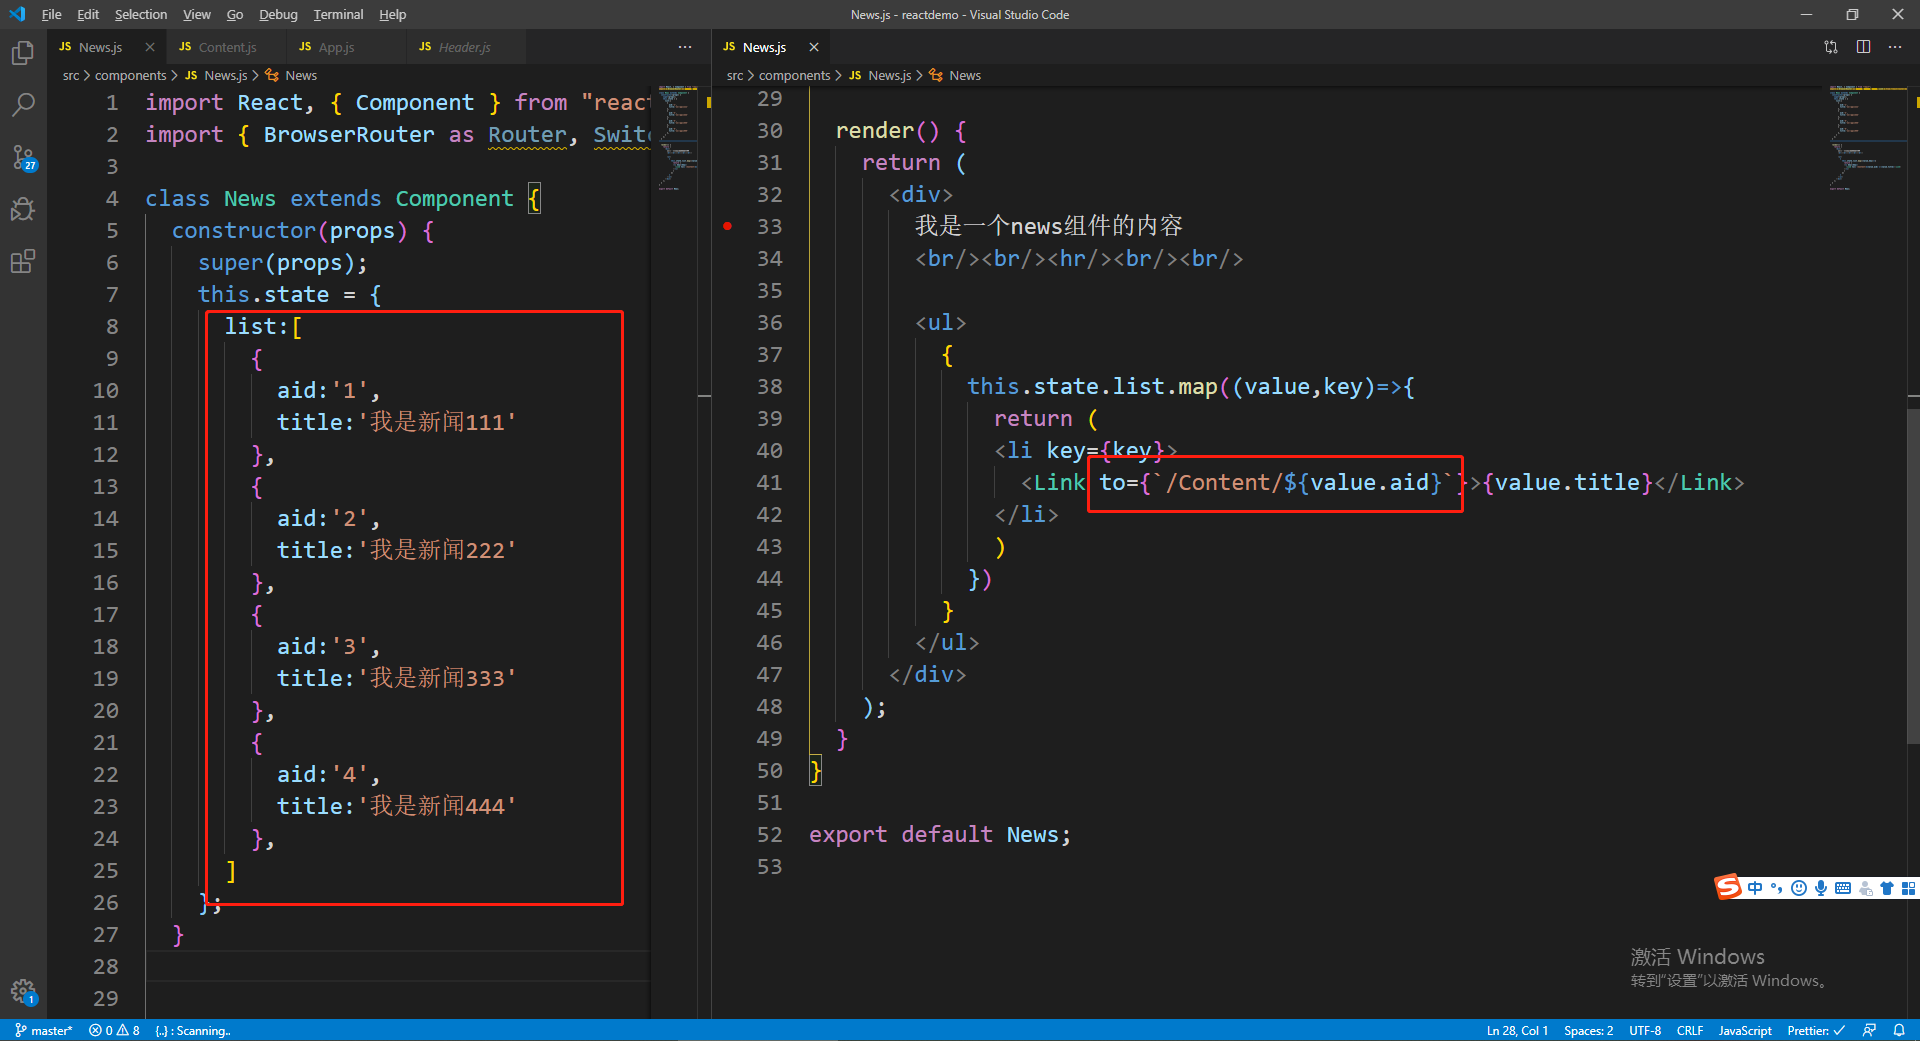
Task: Open more actions menu for right editor group
Action: [x=1895, y=47]
